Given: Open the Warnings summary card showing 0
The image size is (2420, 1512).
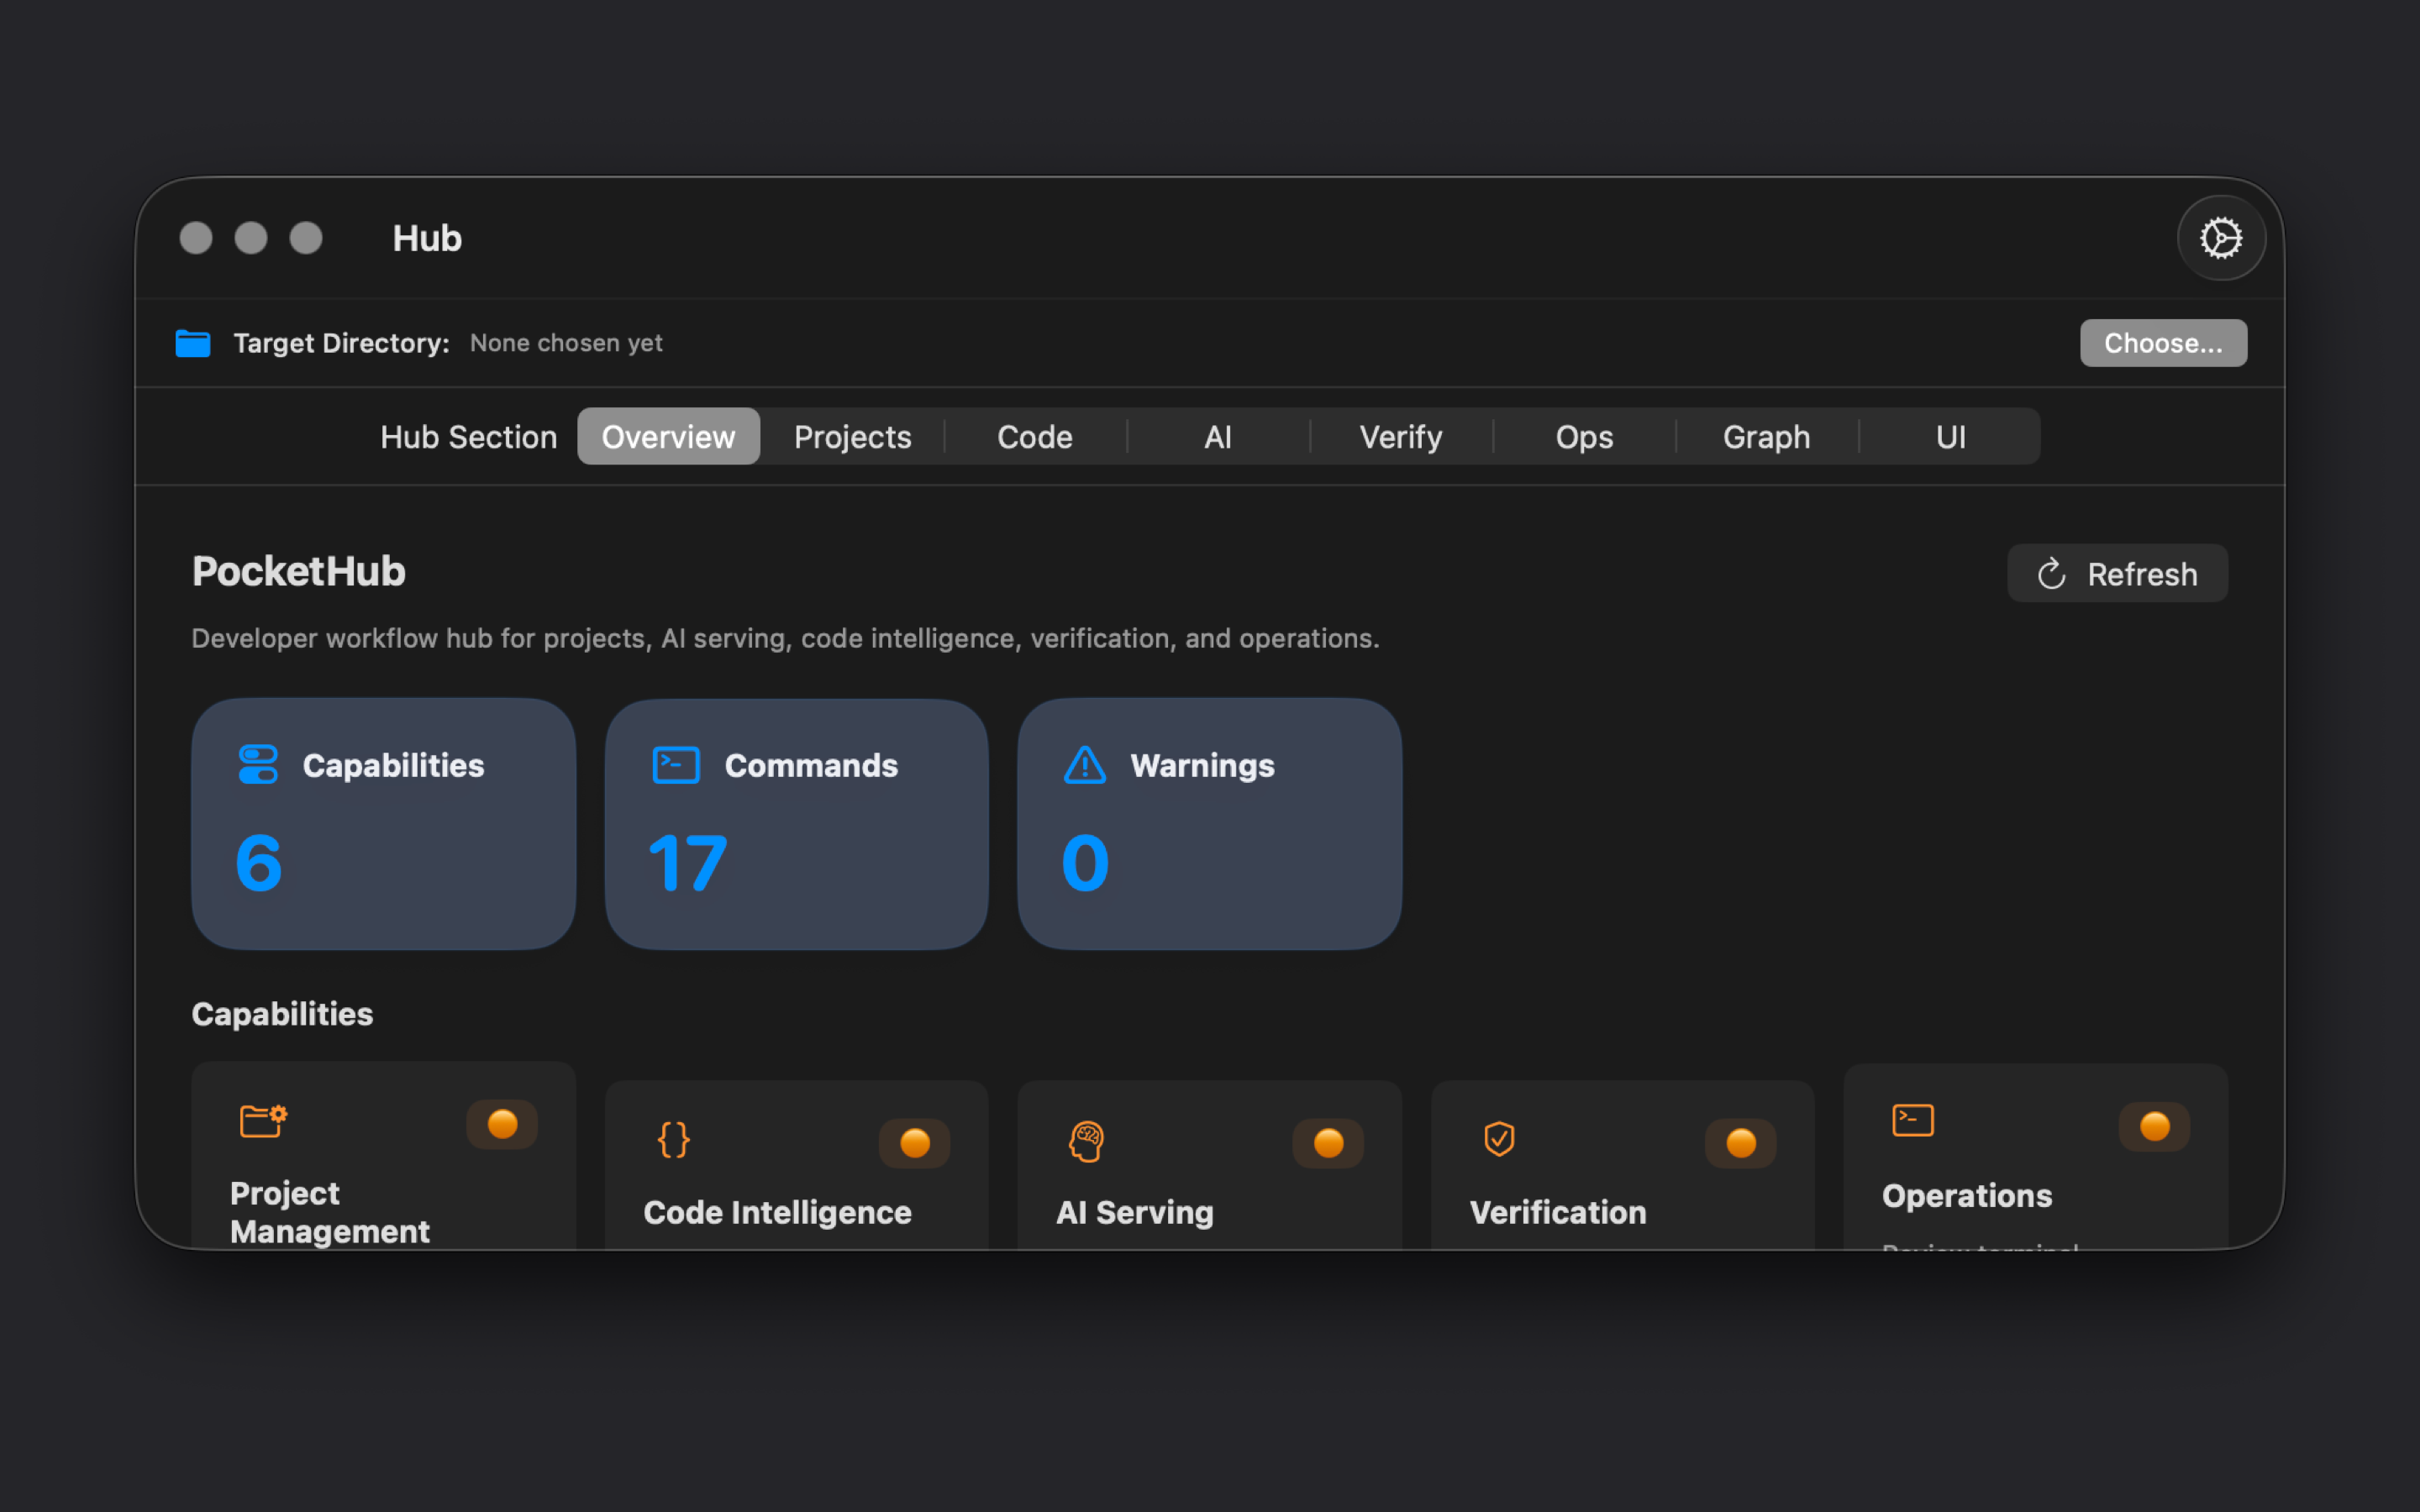Looking at the screenshot, I should pyautogui.click(x=1210, y=824).
